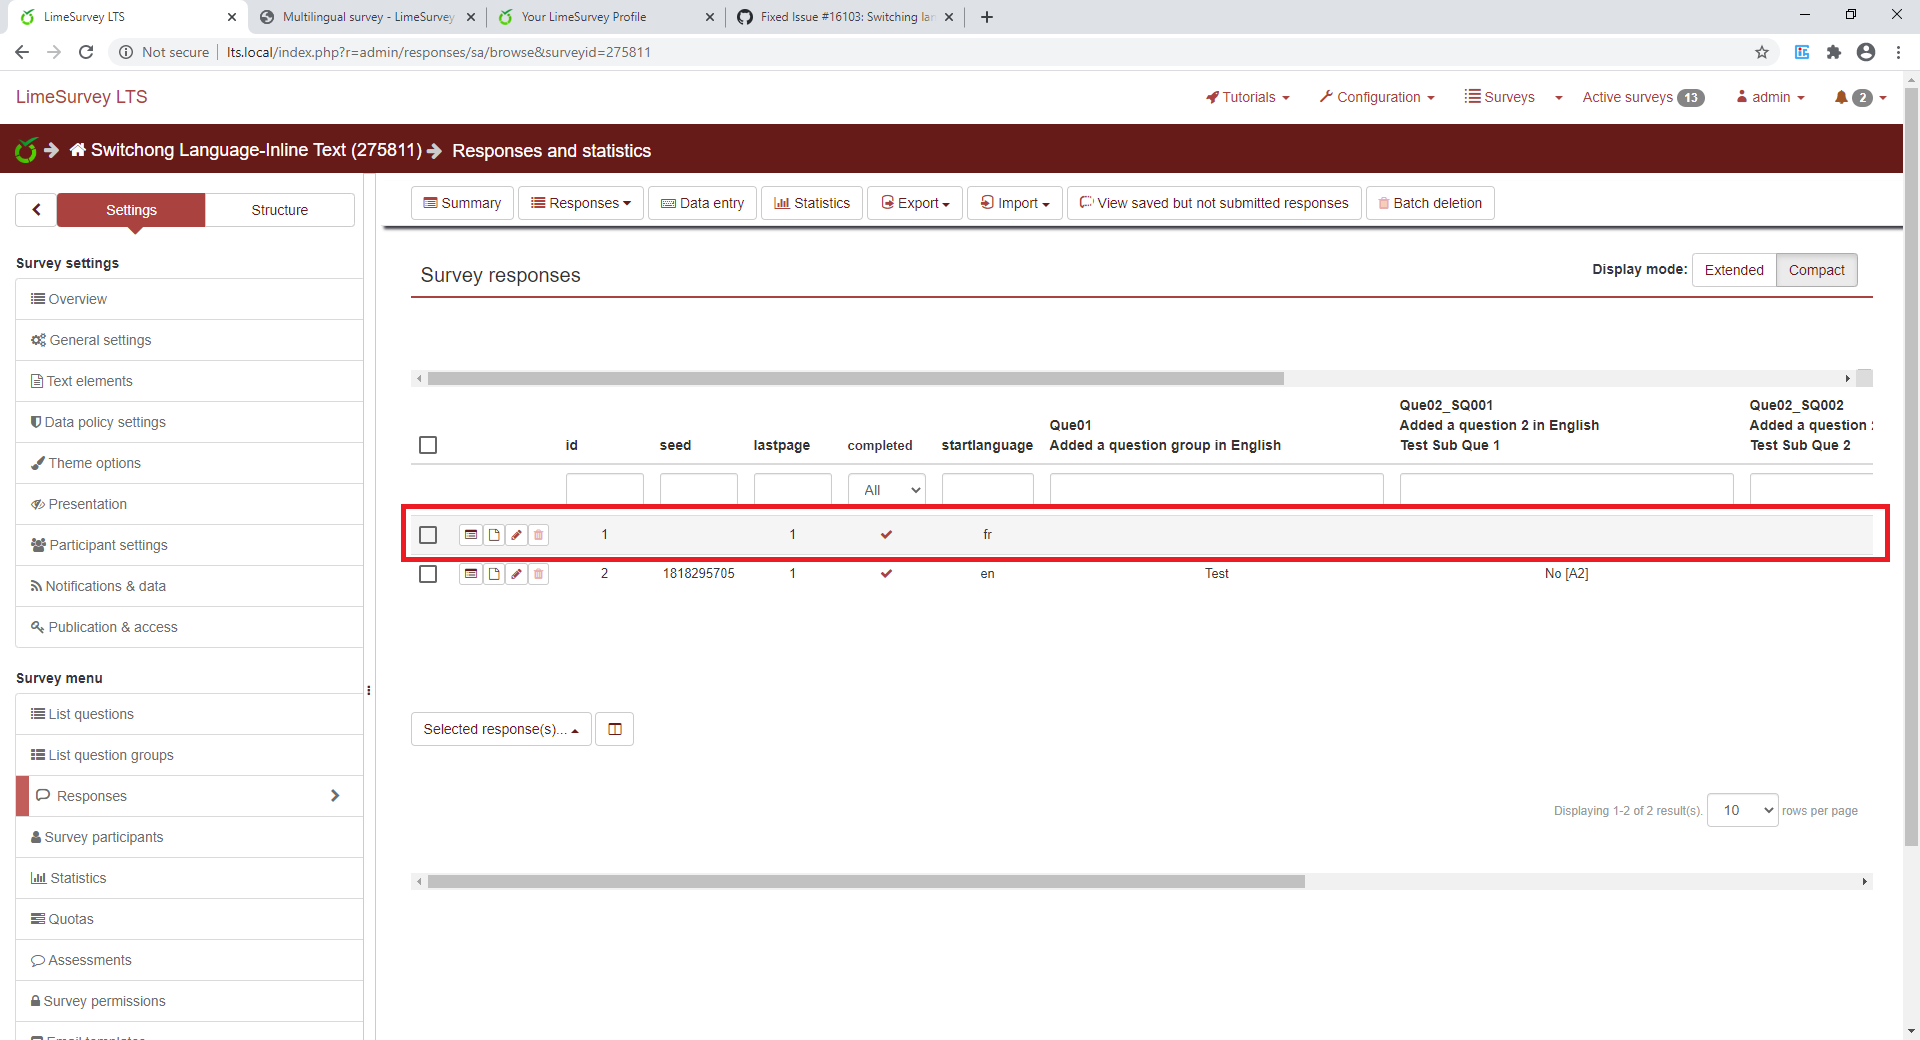Viewport: 1920px width, 1040px height.
Task: Focus the startlanguage filter field
Action: click(x=987, y=490)
